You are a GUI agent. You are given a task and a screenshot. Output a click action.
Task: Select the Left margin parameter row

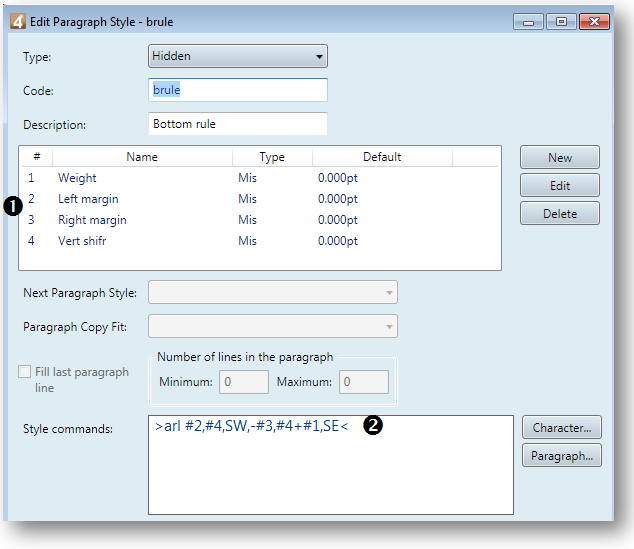point(260,199)
